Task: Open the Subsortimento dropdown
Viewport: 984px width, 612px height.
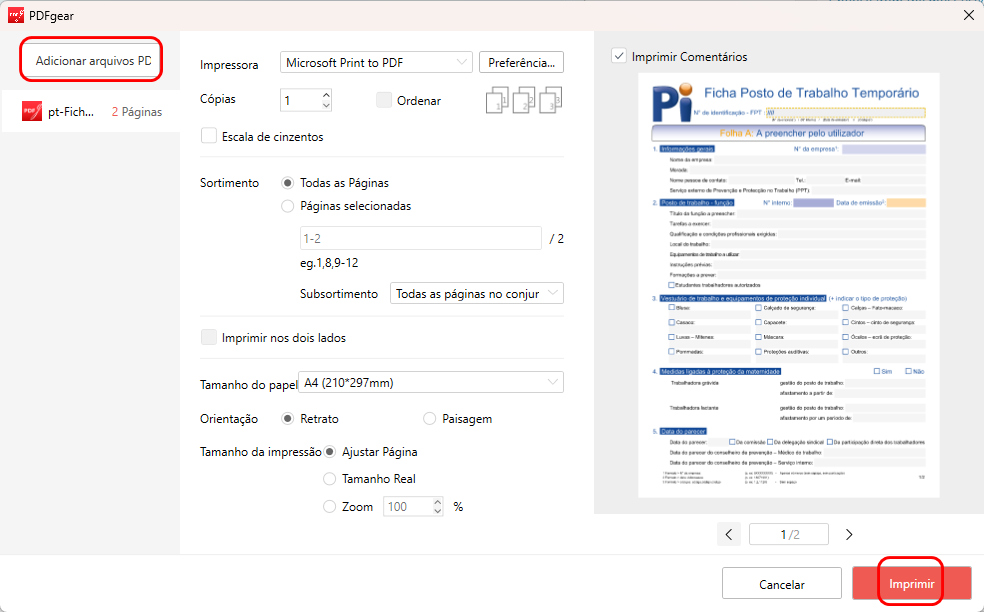Action: [477, 292]
